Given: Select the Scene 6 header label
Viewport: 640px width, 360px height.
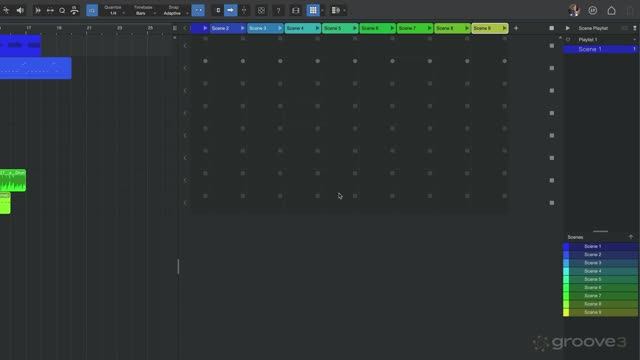Looking at the screenshot, I should coord(370,28).
